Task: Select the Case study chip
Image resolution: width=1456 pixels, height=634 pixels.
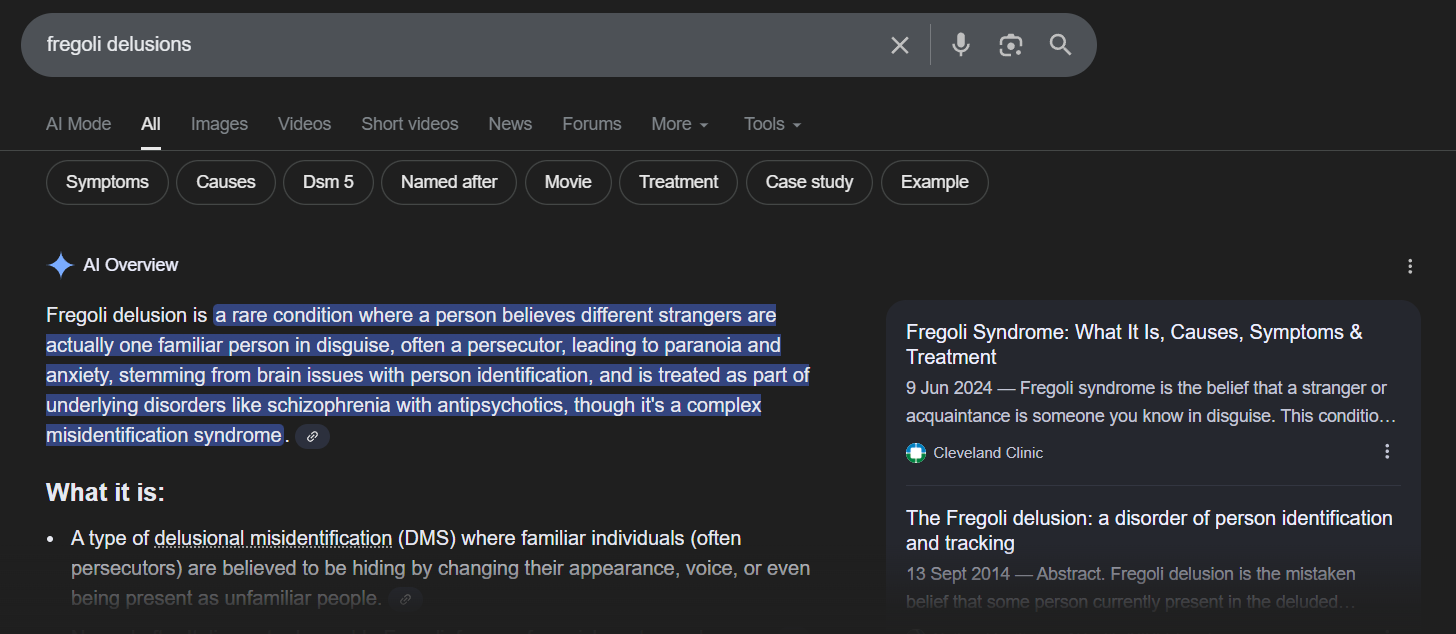Action: pos(809,182)
